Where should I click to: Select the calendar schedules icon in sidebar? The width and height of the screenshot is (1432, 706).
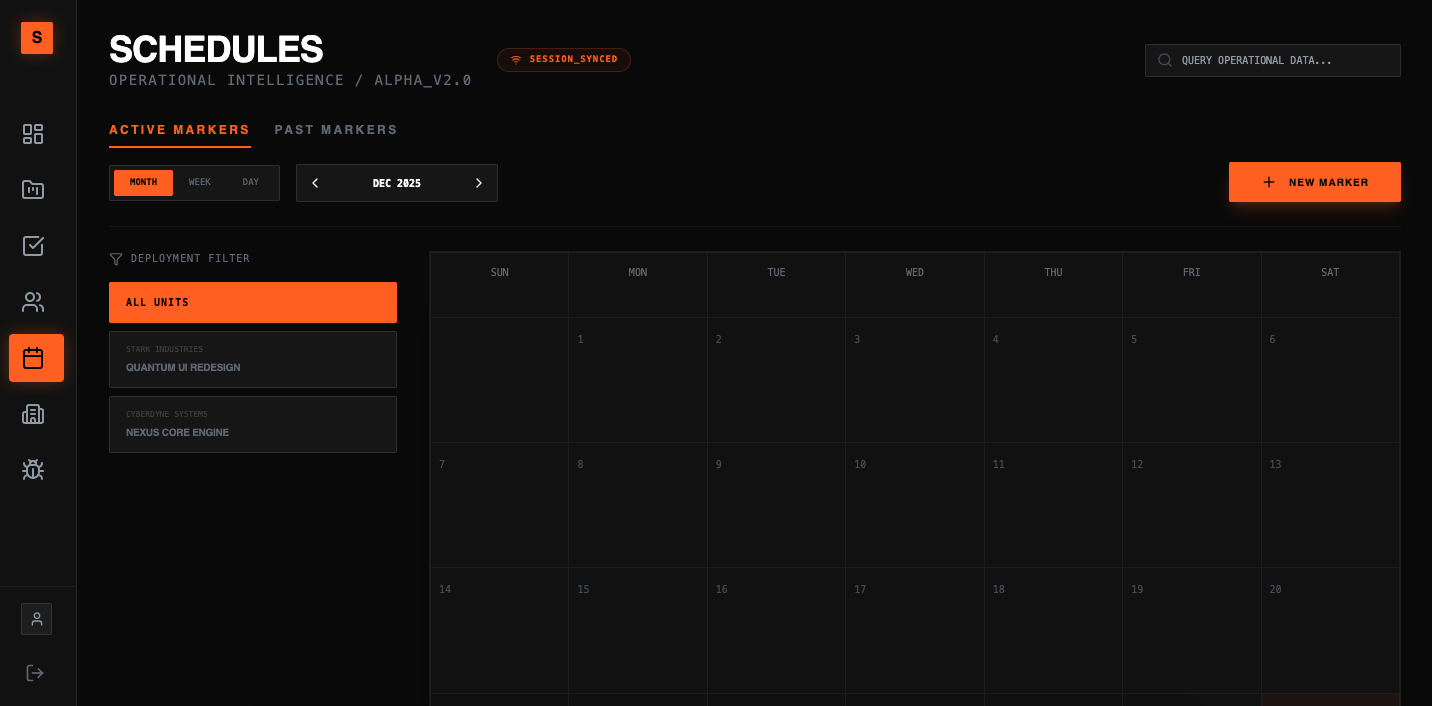(36, 358)
